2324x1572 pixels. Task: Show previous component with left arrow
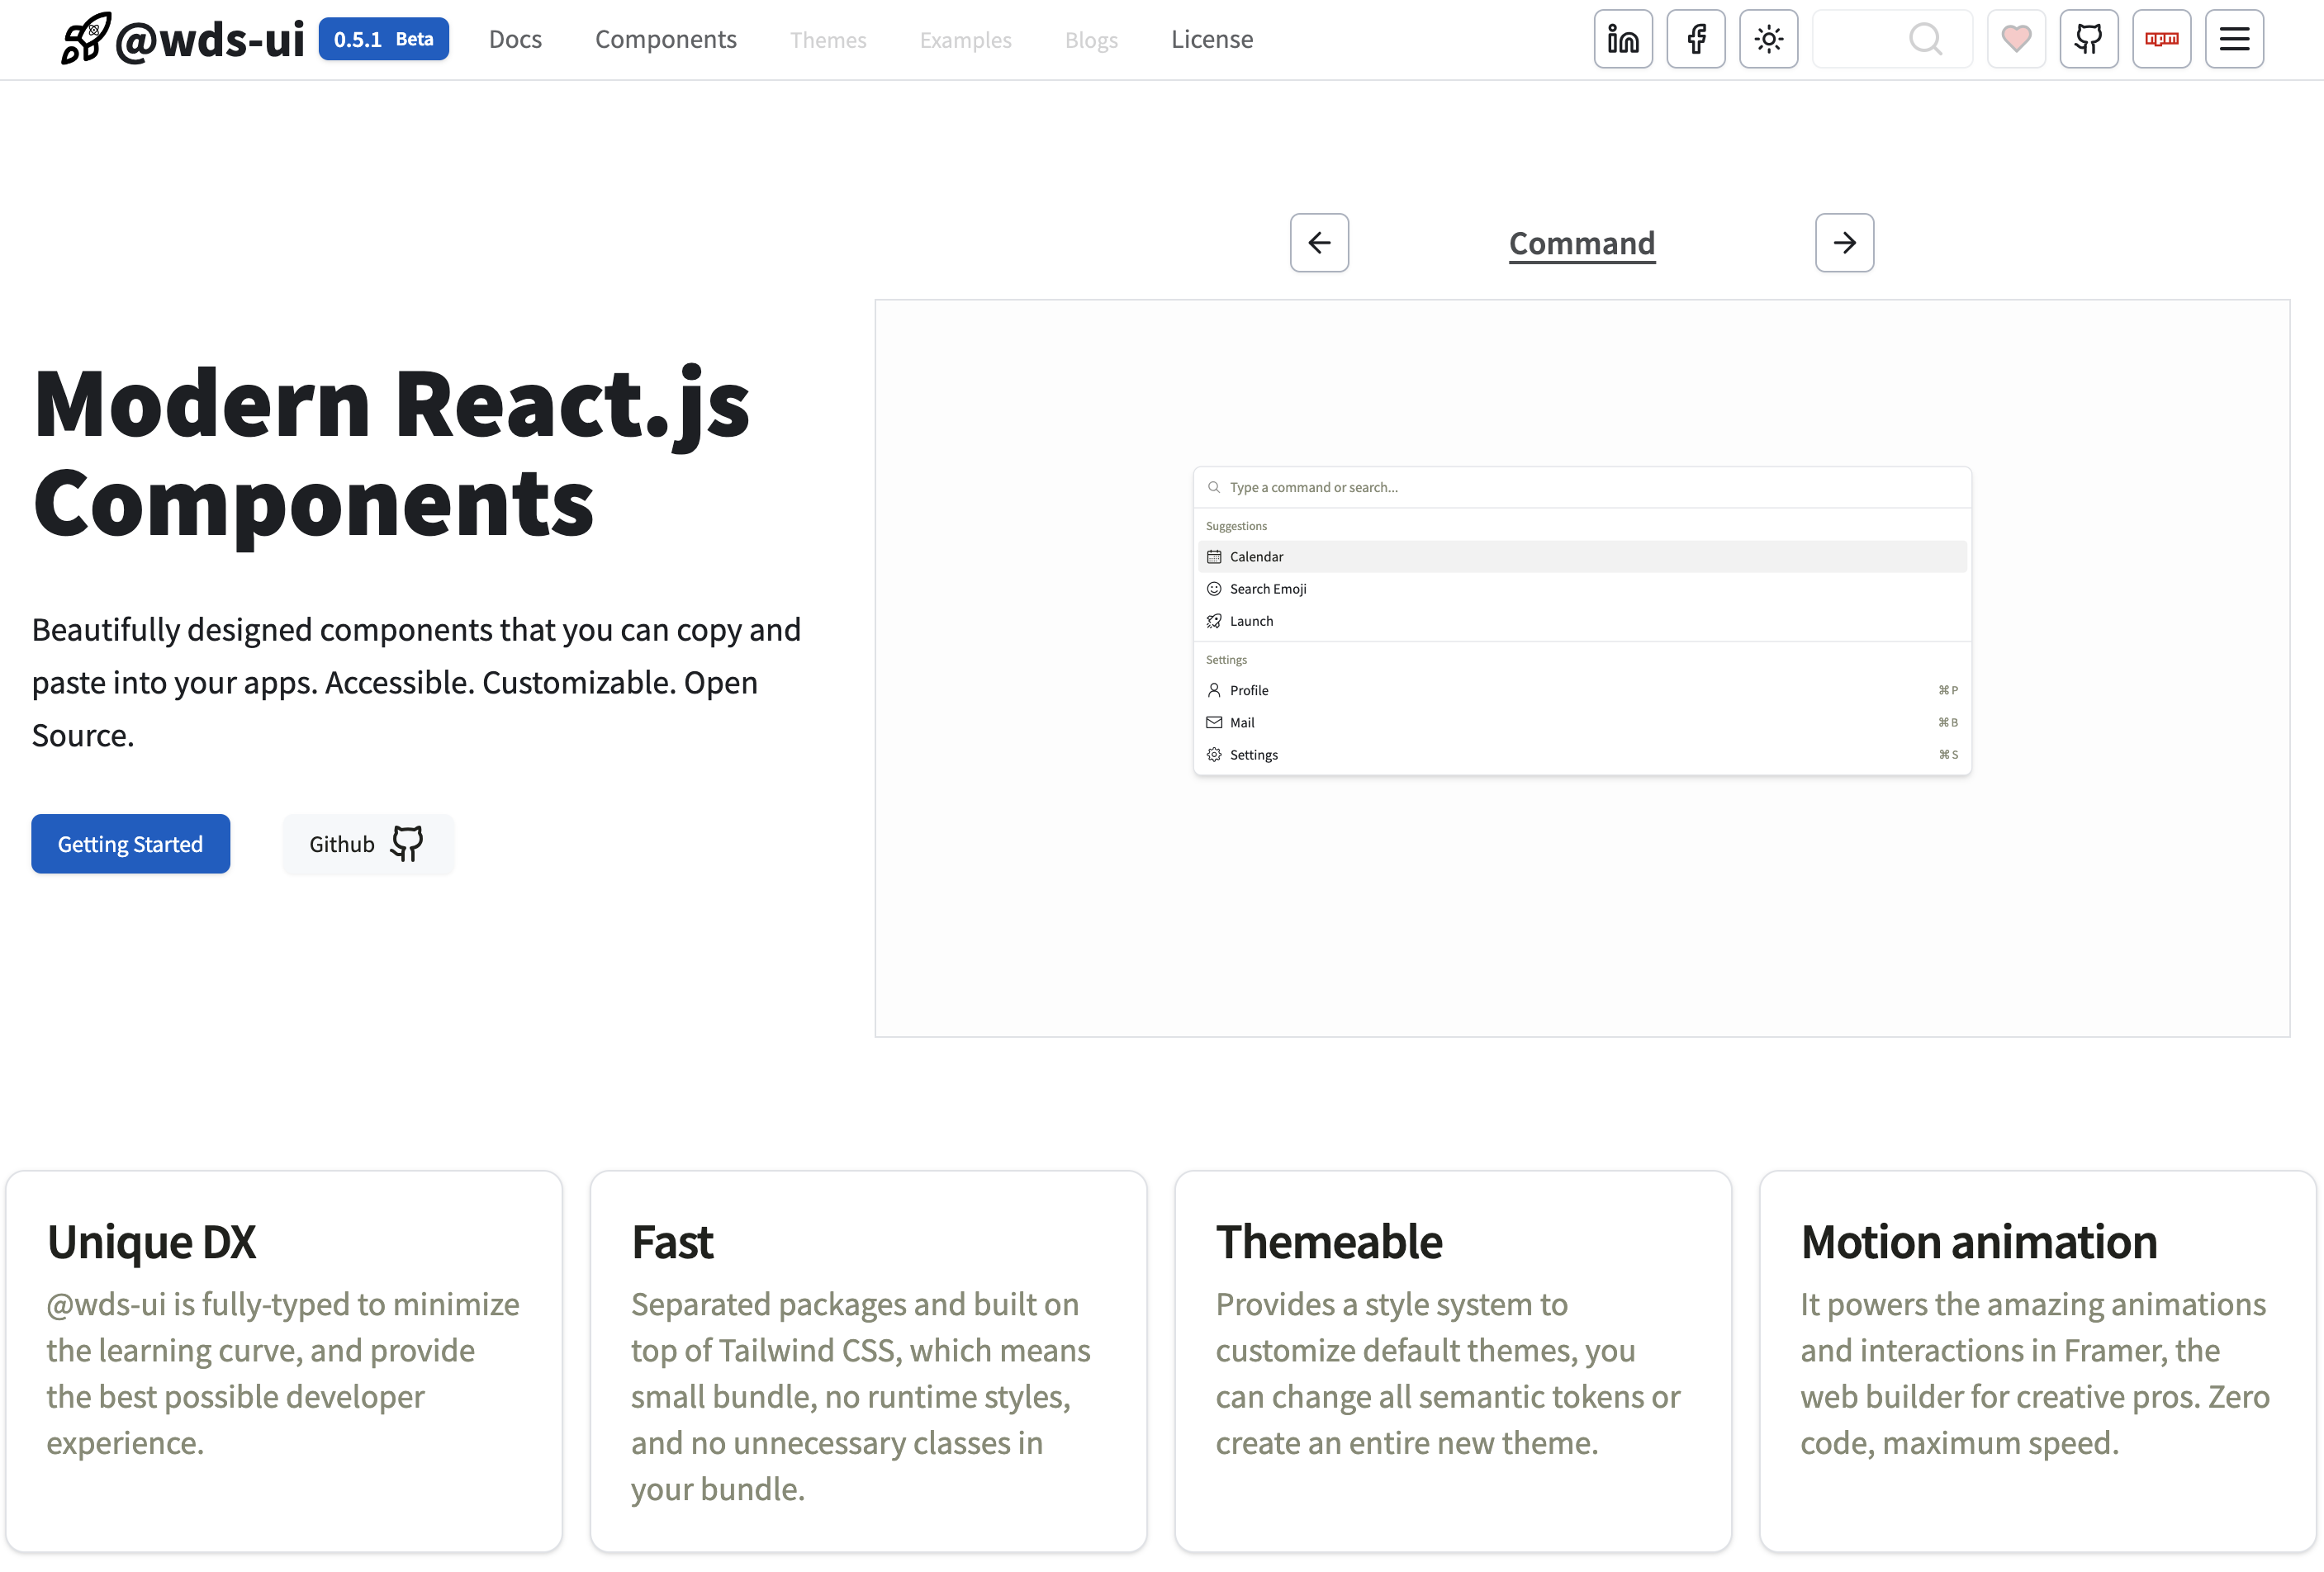click(1319, 242)
